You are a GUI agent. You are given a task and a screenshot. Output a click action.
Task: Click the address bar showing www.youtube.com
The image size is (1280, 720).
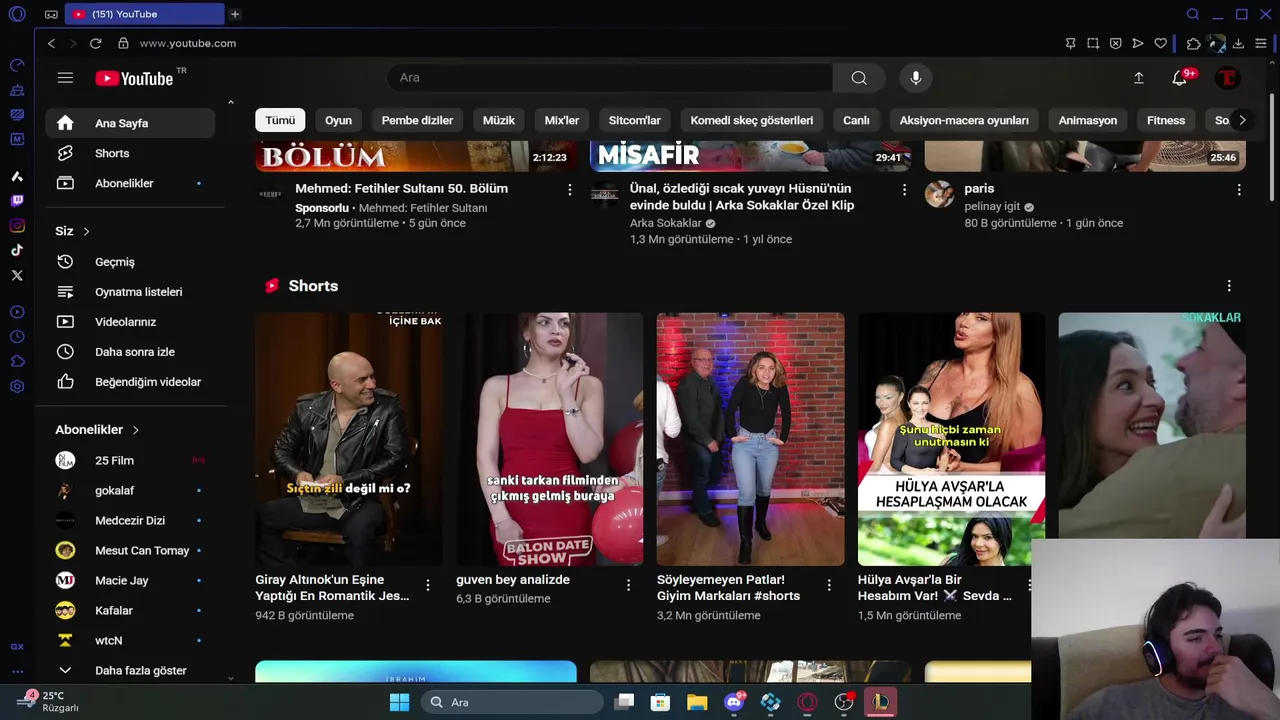(188, 43)
